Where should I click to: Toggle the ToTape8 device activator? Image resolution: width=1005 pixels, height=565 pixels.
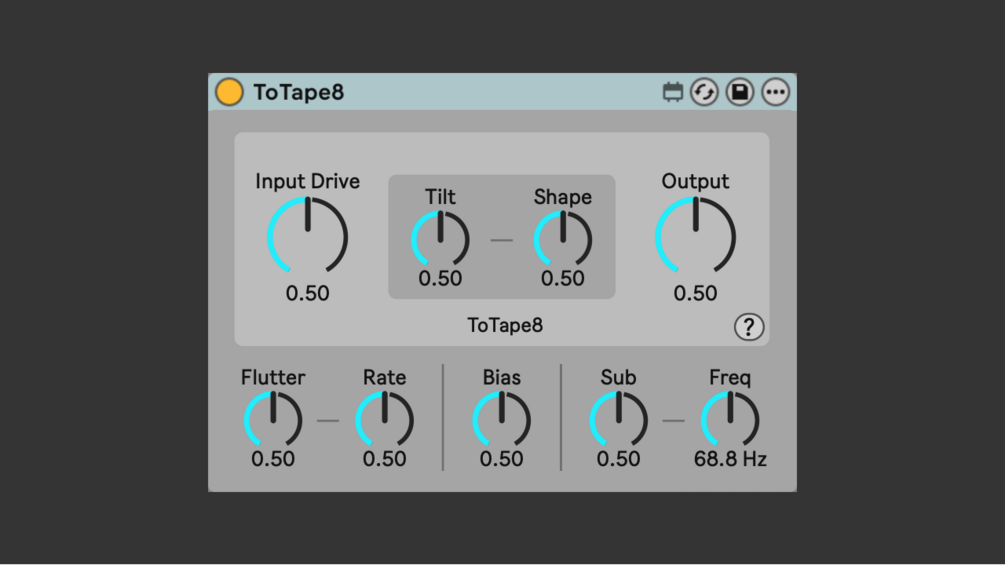pyautogui.click(x=229, y=92)
